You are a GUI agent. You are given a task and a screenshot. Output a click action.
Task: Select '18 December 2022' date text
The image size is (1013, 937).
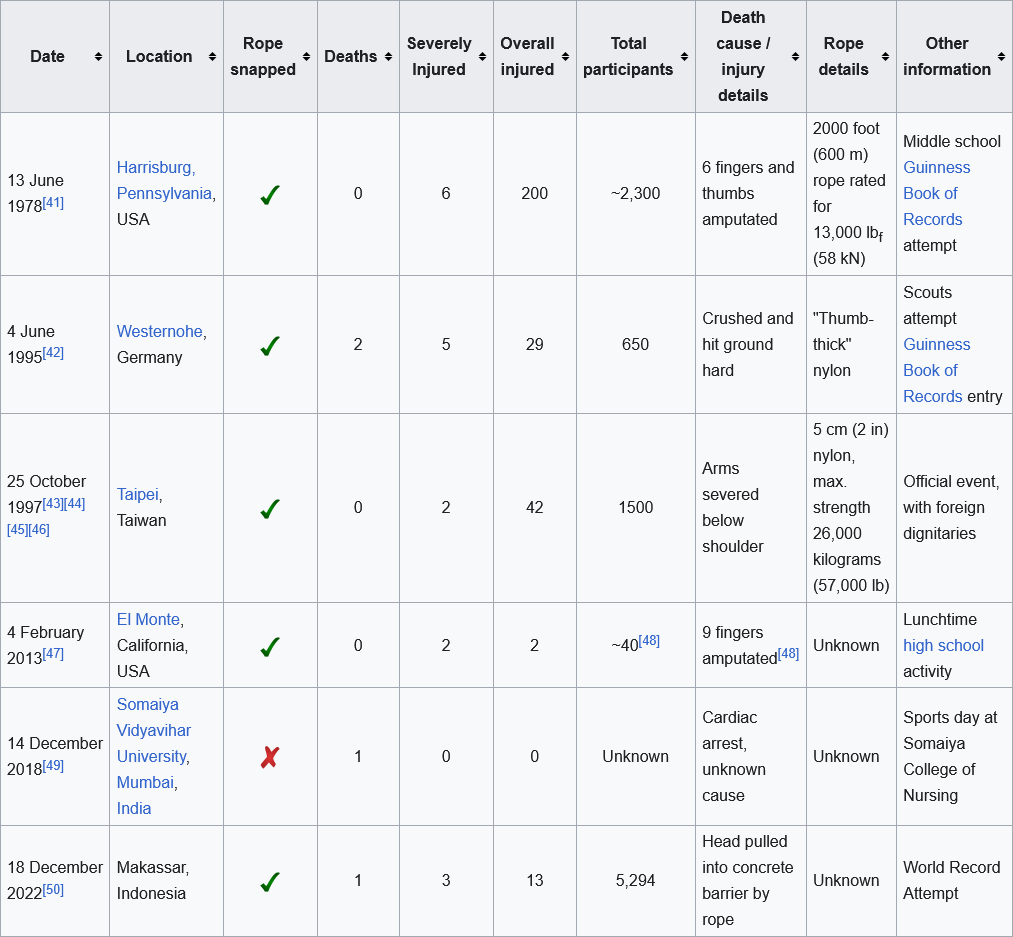pyautogui.click(x=55, y=880)
